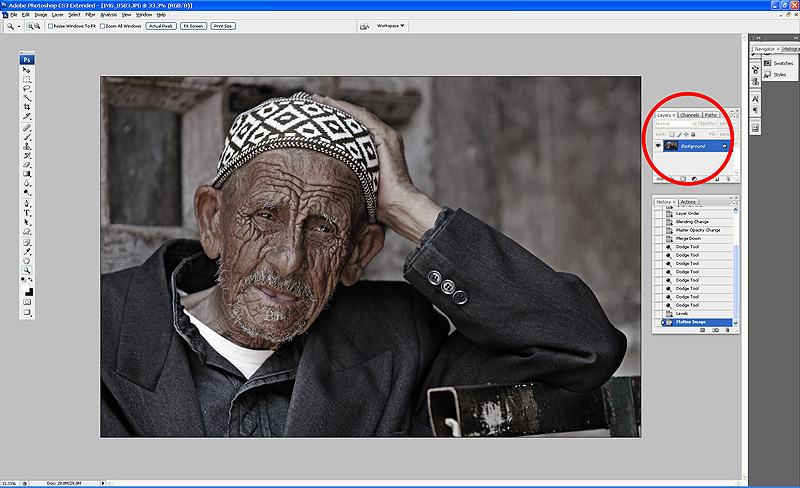Click the trash icon in Layers panel
800x488 pixels.
coord(729,178)
